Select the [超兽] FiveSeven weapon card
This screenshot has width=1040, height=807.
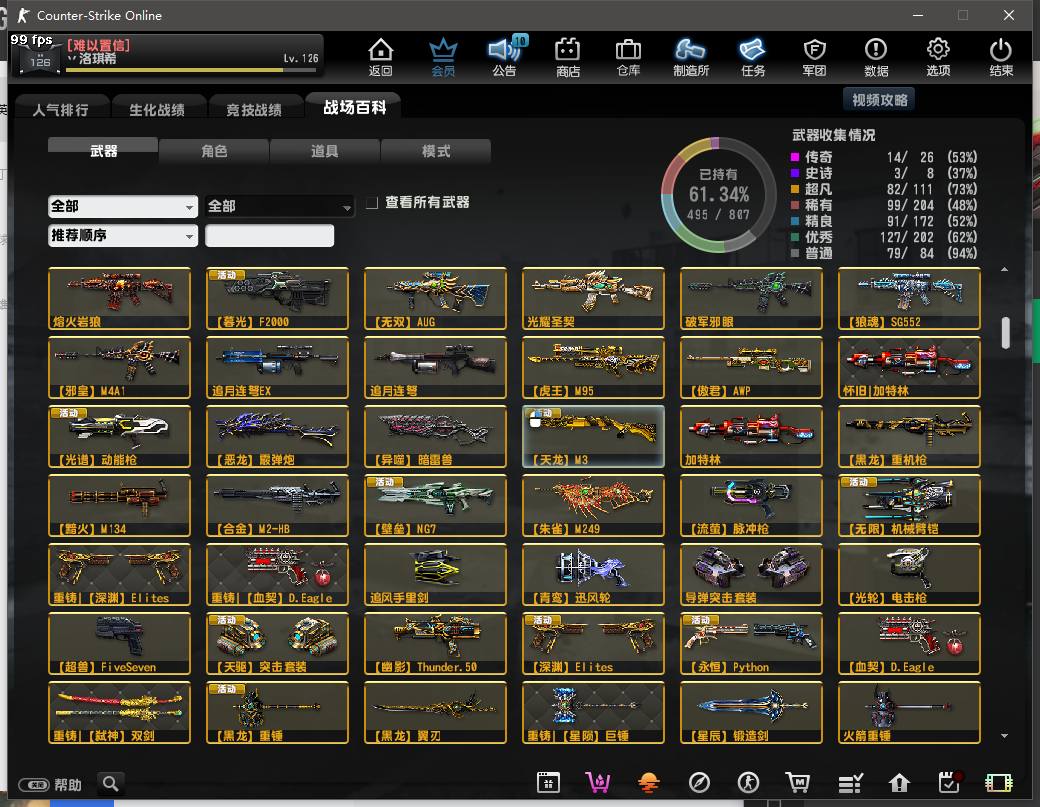point(119,643)
